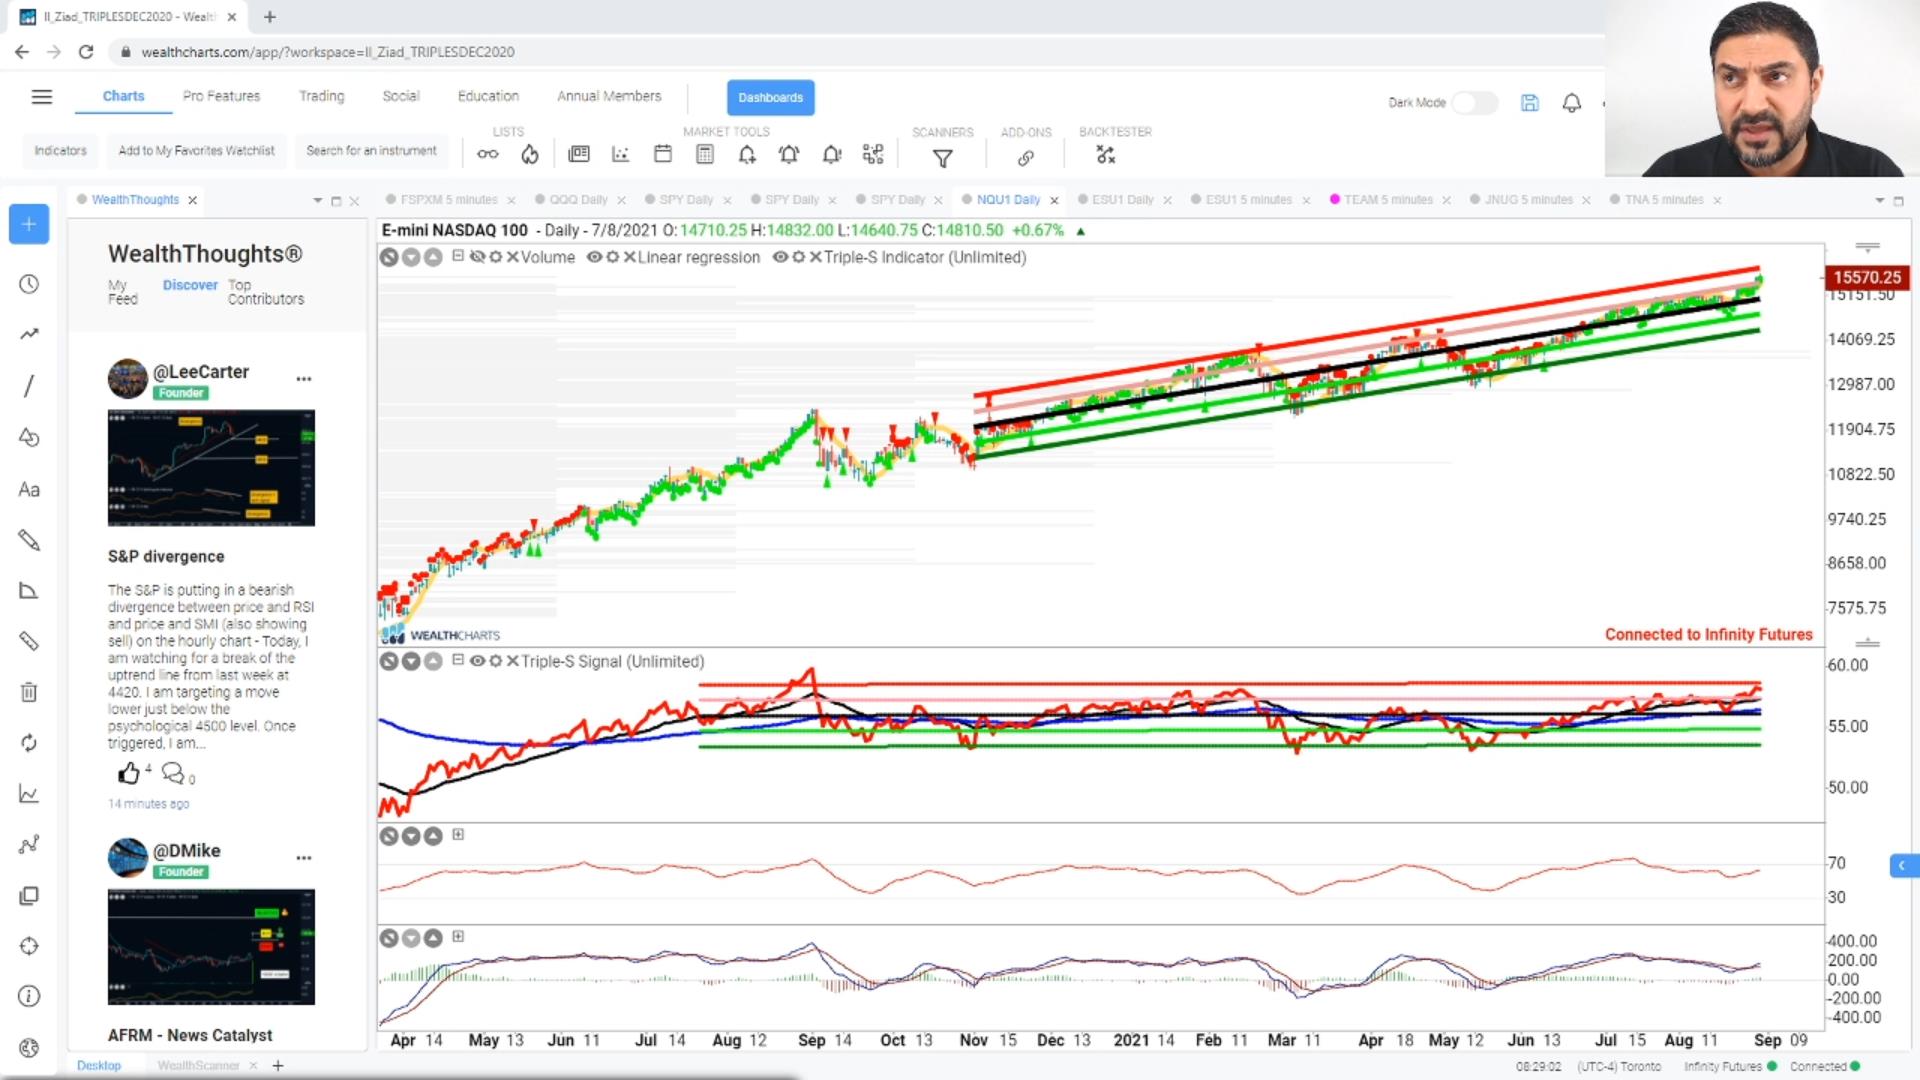
Task: Collapse the Triple-S Signal pane legend box
Action: [457, 660]
